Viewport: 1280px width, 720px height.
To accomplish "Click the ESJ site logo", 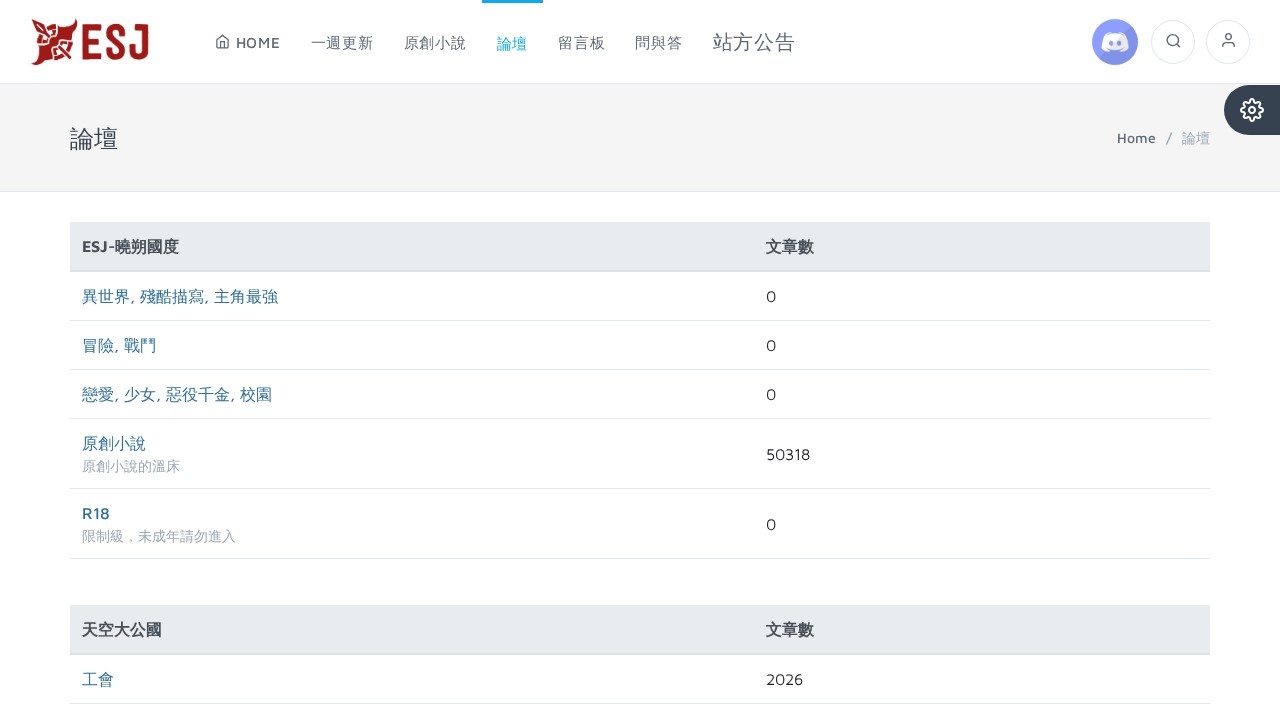I will coord(90,42).
